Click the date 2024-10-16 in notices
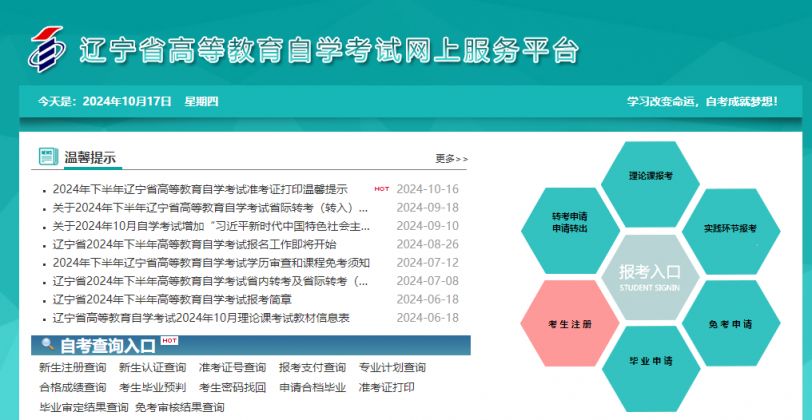Viewport: 812px width, 420px height. [x=428, y=189]
